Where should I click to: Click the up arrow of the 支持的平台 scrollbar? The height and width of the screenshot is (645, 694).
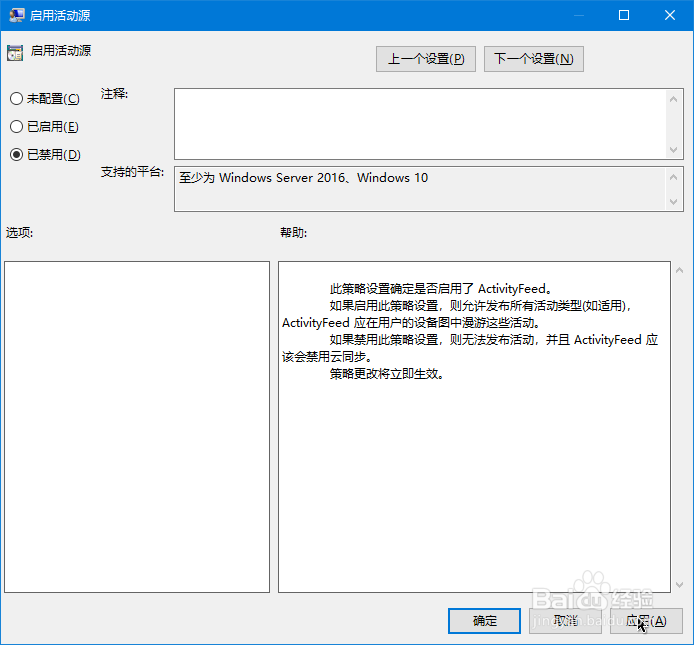tap(673, 178)
